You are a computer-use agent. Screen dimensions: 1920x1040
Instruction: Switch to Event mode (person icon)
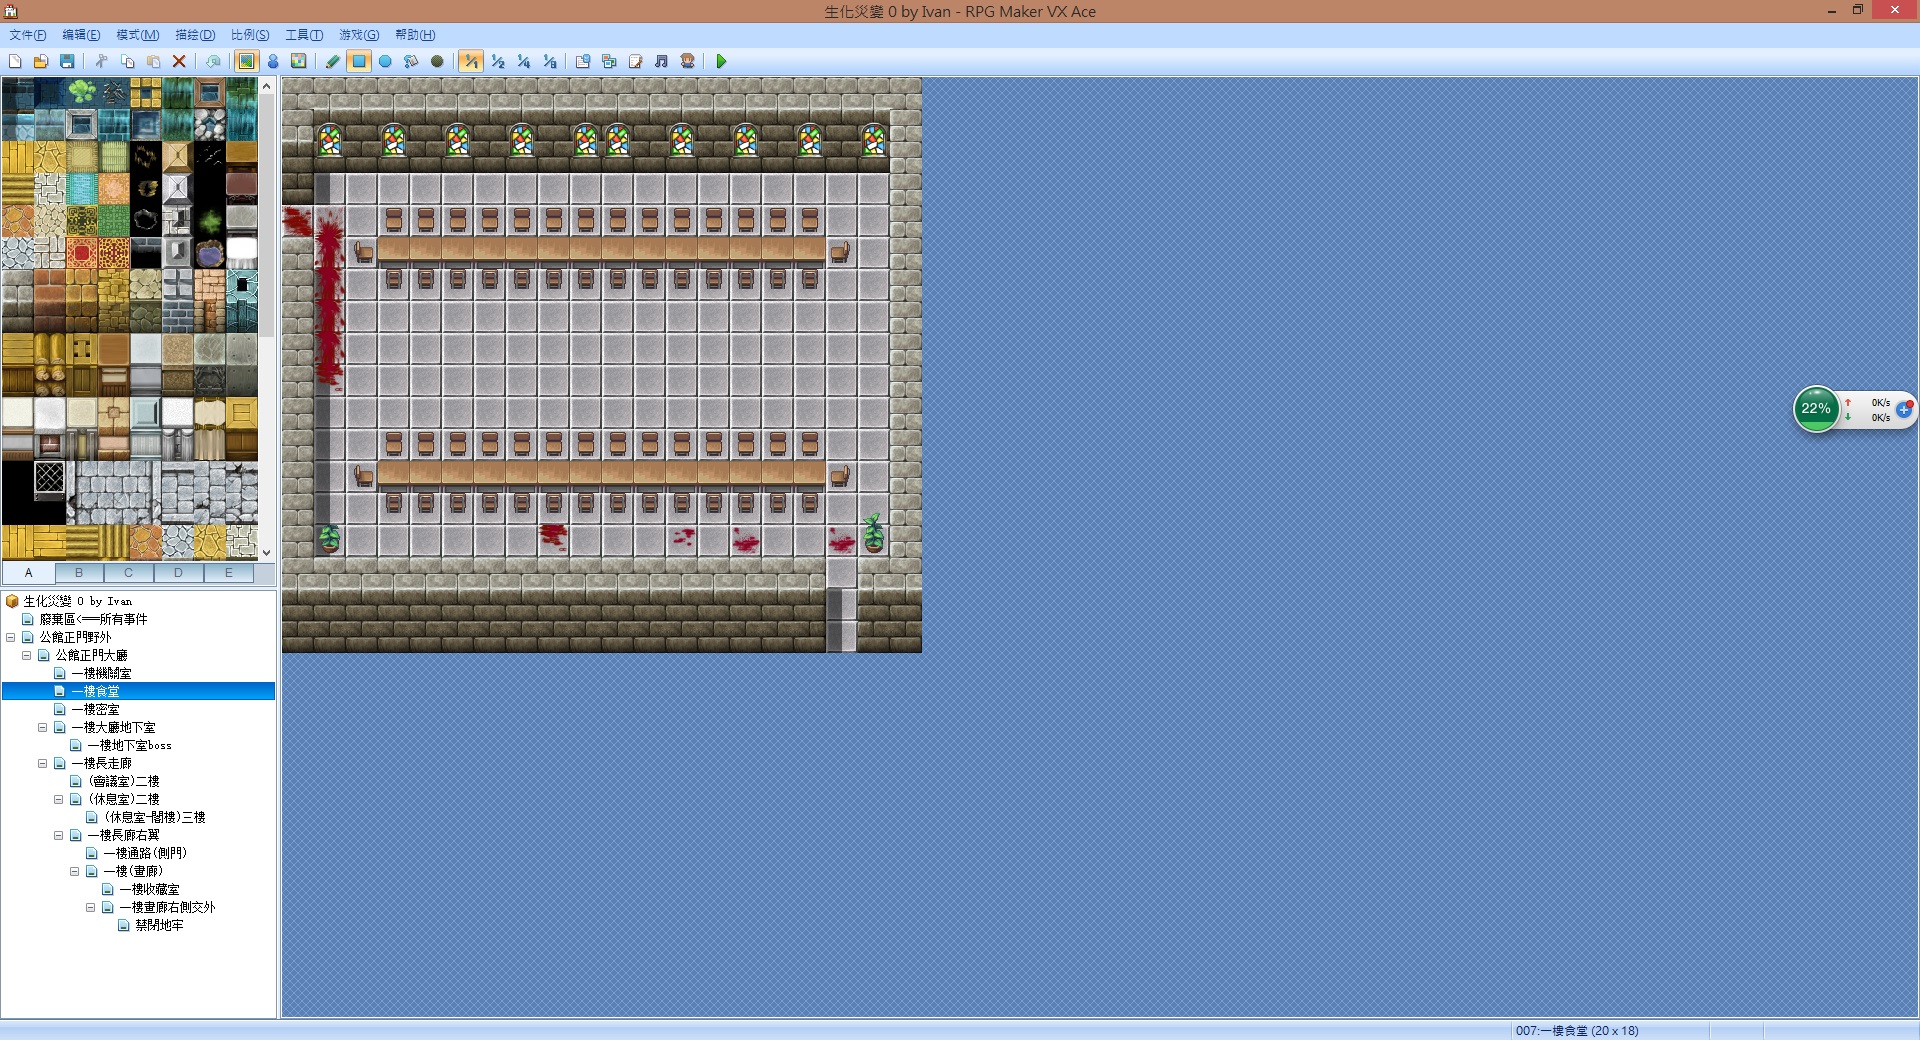coord(273,62)
